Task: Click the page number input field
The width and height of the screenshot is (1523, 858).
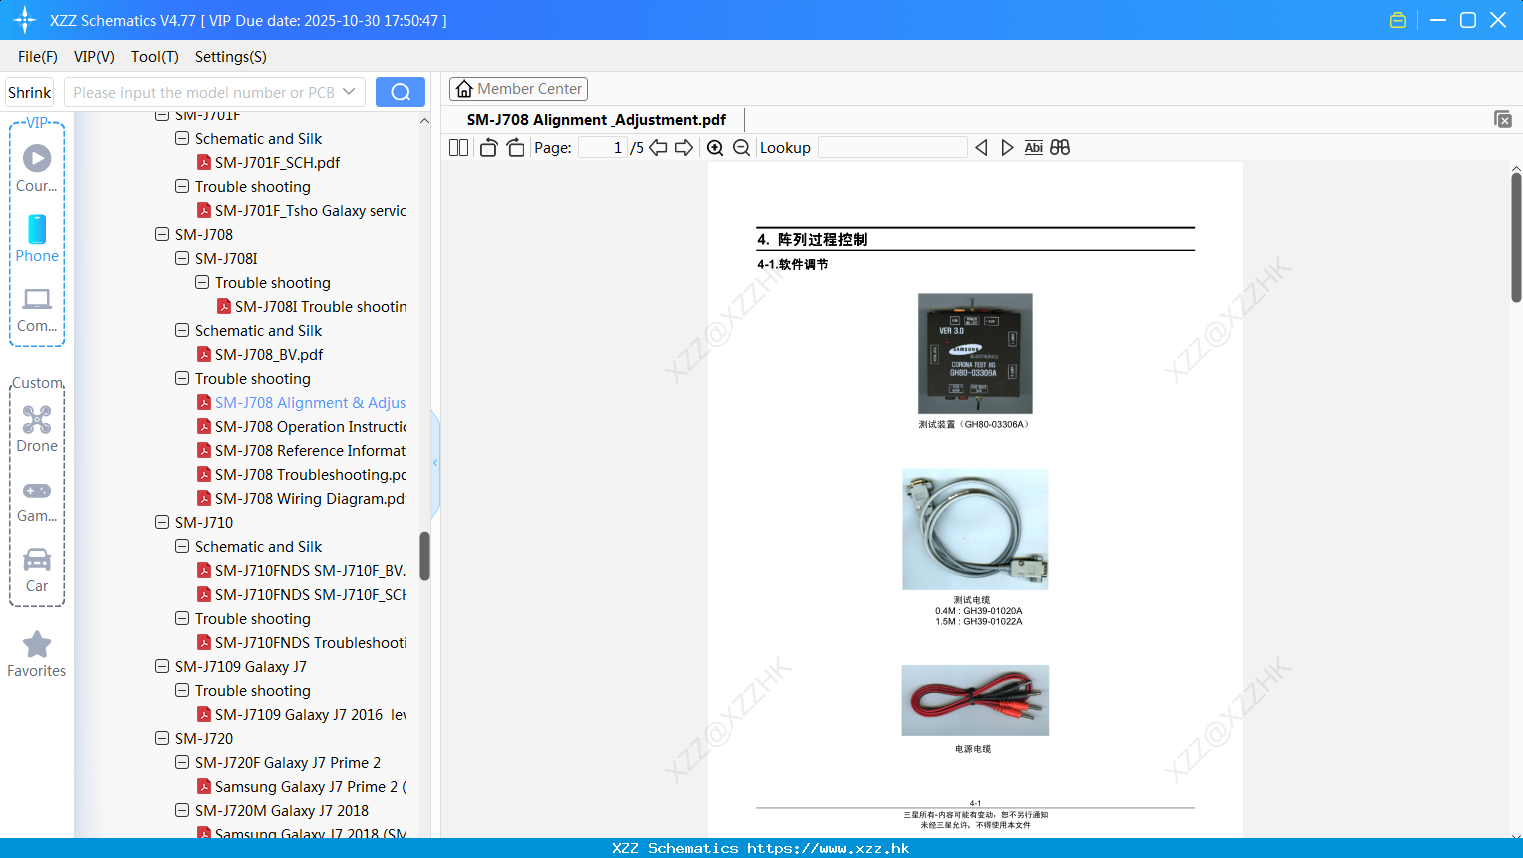Action: [x=603, y=147]
